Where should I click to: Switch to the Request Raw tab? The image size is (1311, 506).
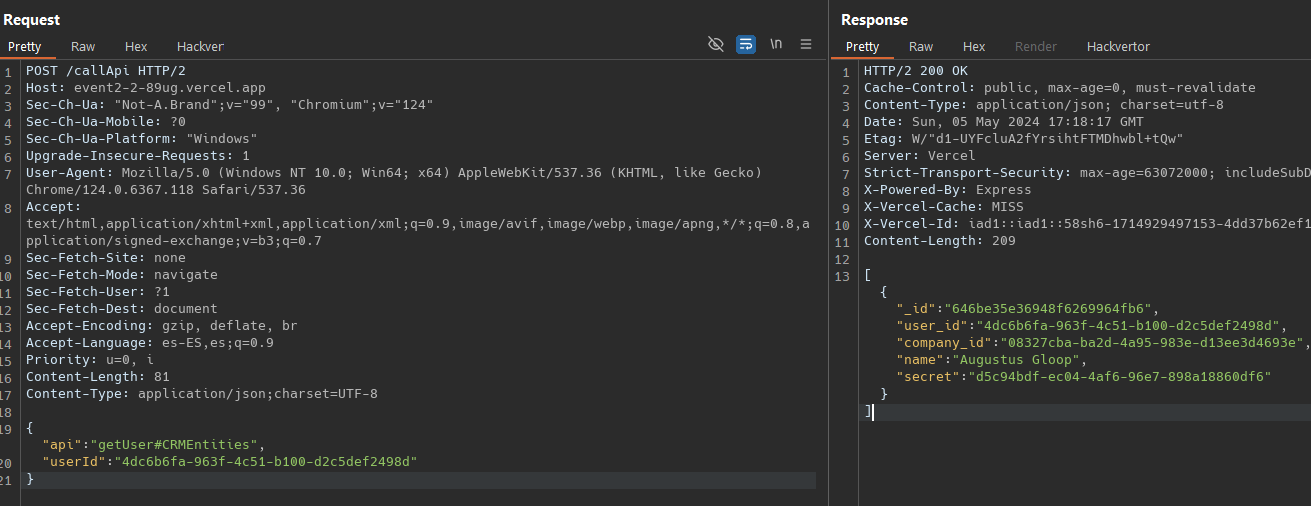(x=83, y=46)
